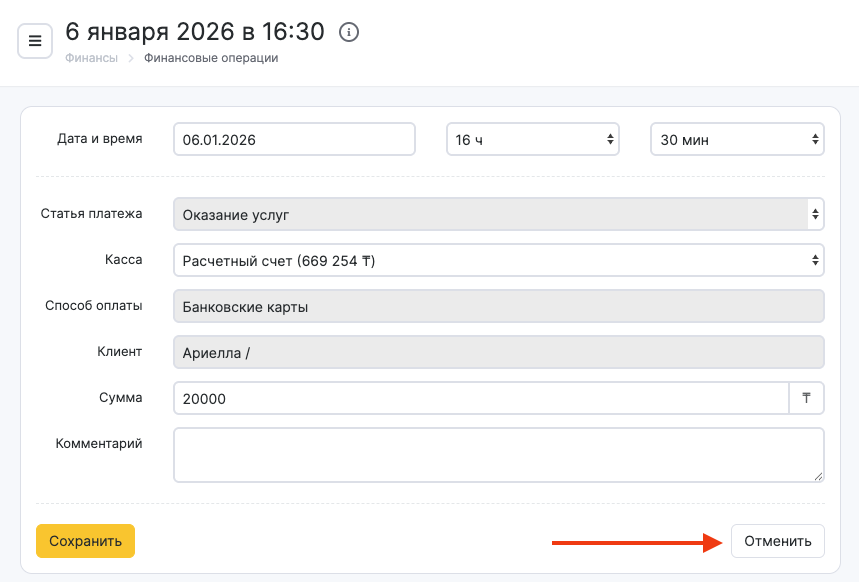The image size is (859, 582).
Task: Expand the hours dropdown showing 16 ч
Action: click(x=532, y=140)
